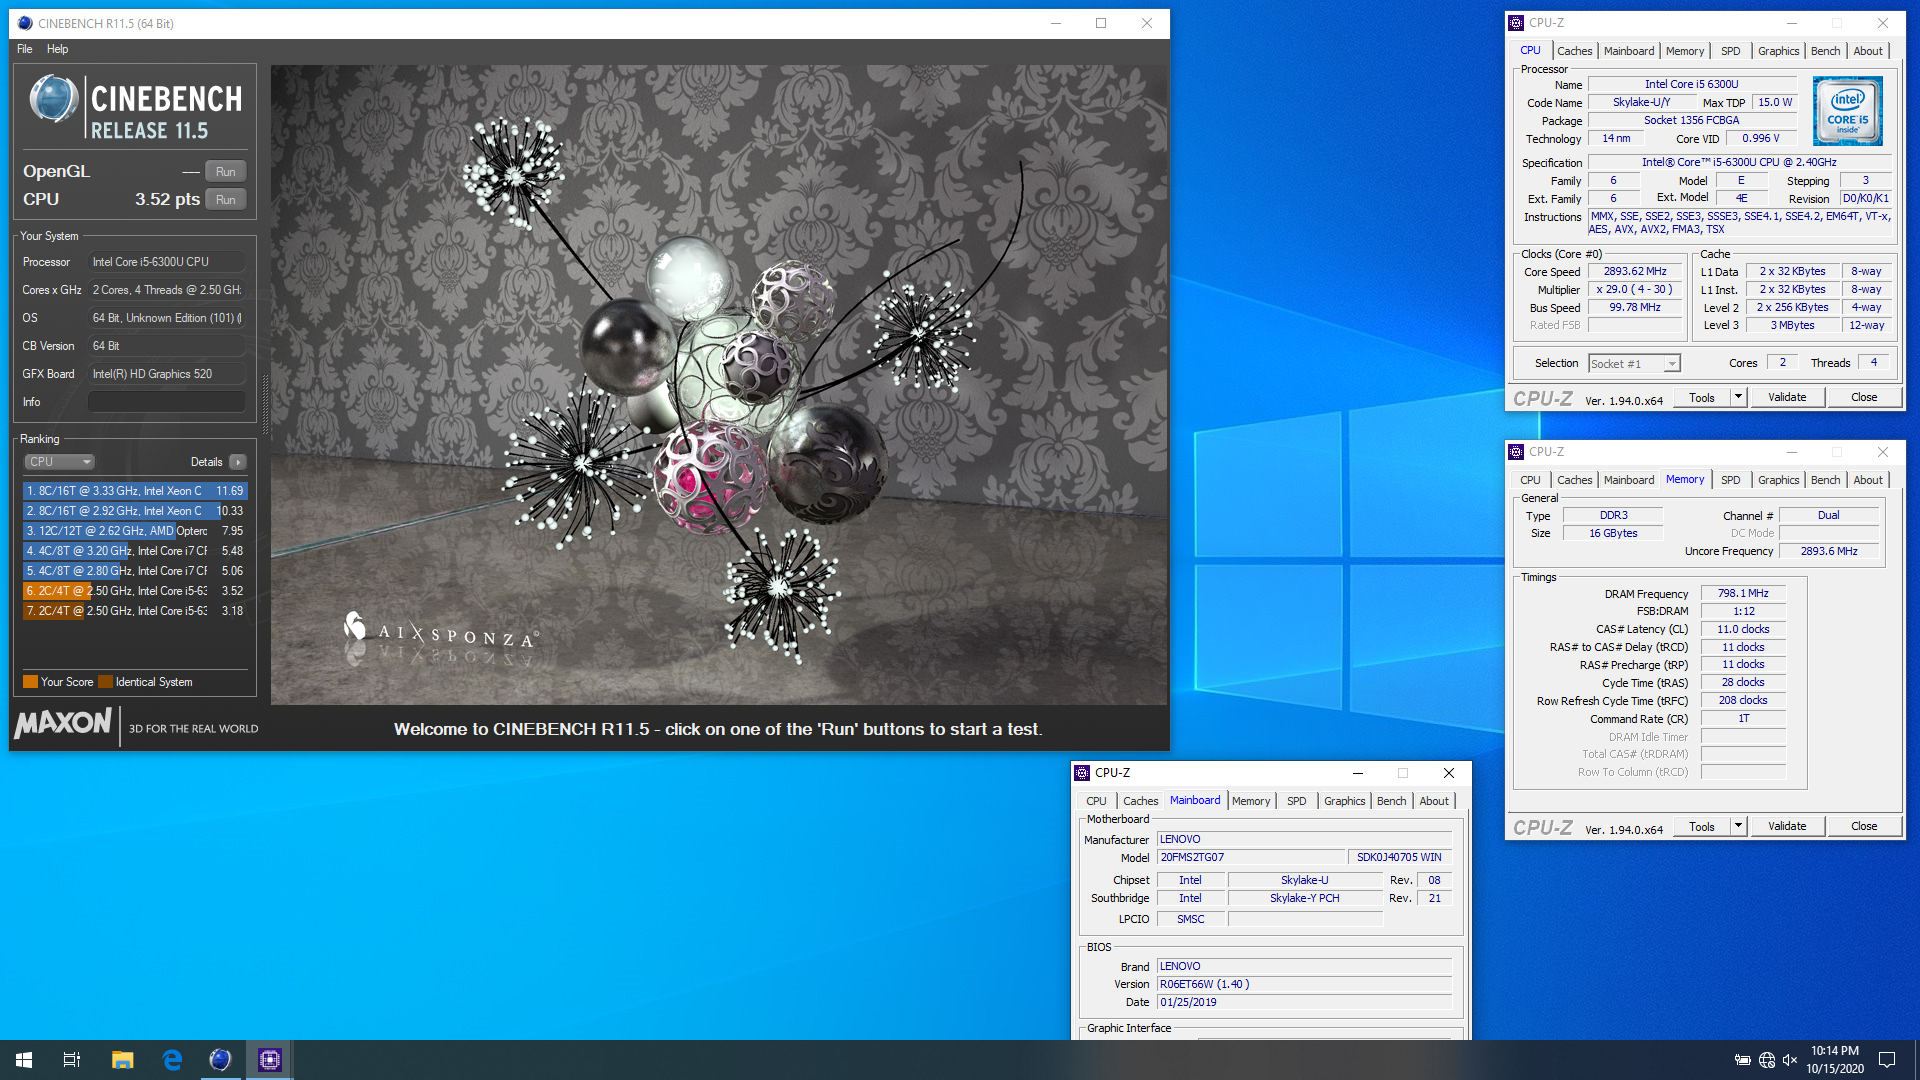The height and width of the screenshot is (1080, 1920).
Task: Click the muted volume tray icon
Action: tap(1790, 1060)
